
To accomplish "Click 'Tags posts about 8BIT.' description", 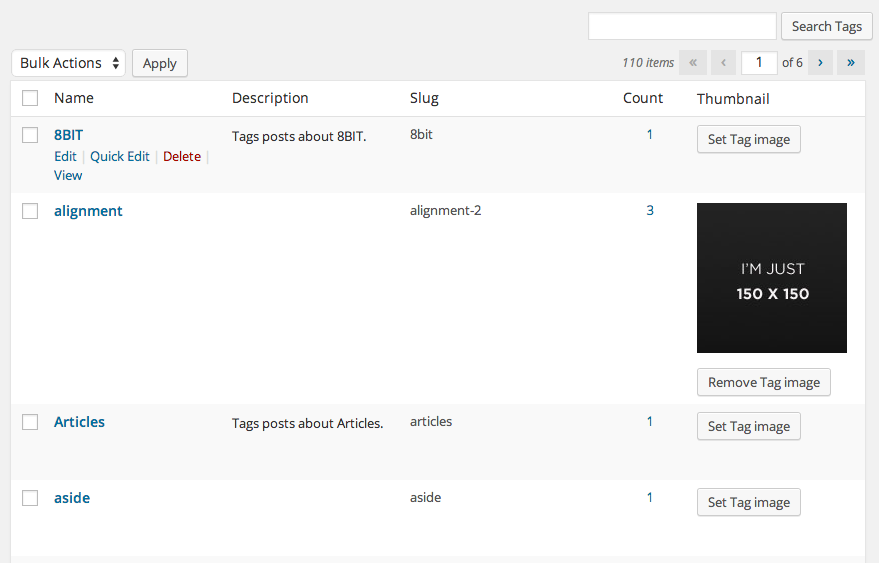I will pos(299,137).
